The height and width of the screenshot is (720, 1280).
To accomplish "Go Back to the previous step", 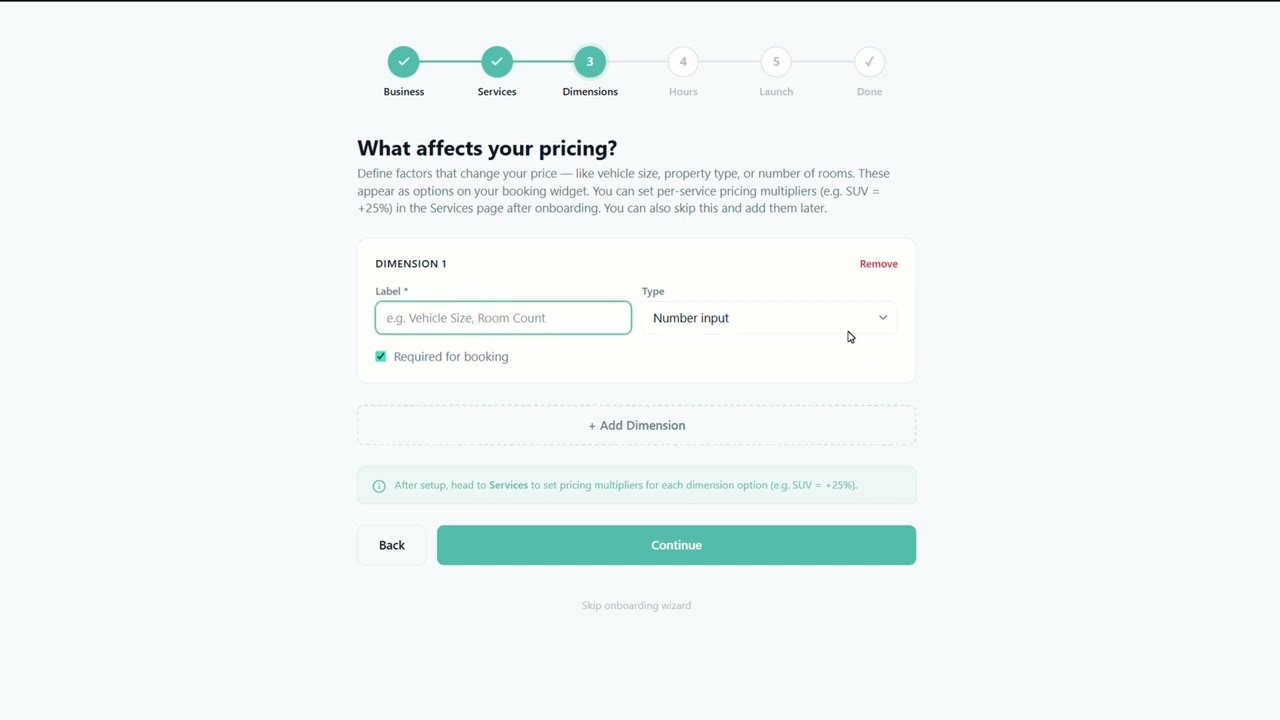I will pos(392,545).
